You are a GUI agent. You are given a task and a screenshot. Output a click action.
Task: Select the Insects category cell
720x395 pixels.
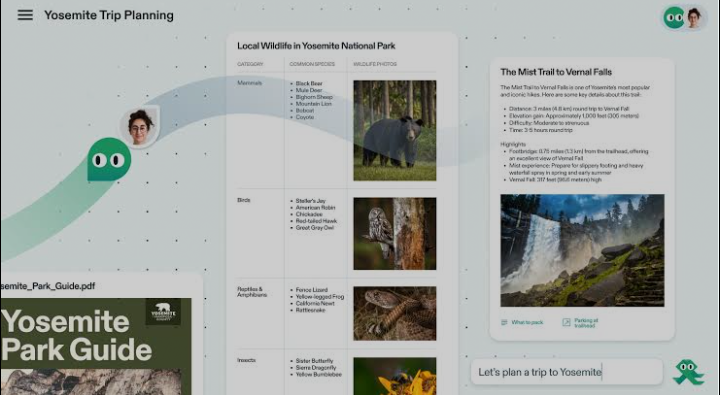pyautogui.click(x=246, y=360)
